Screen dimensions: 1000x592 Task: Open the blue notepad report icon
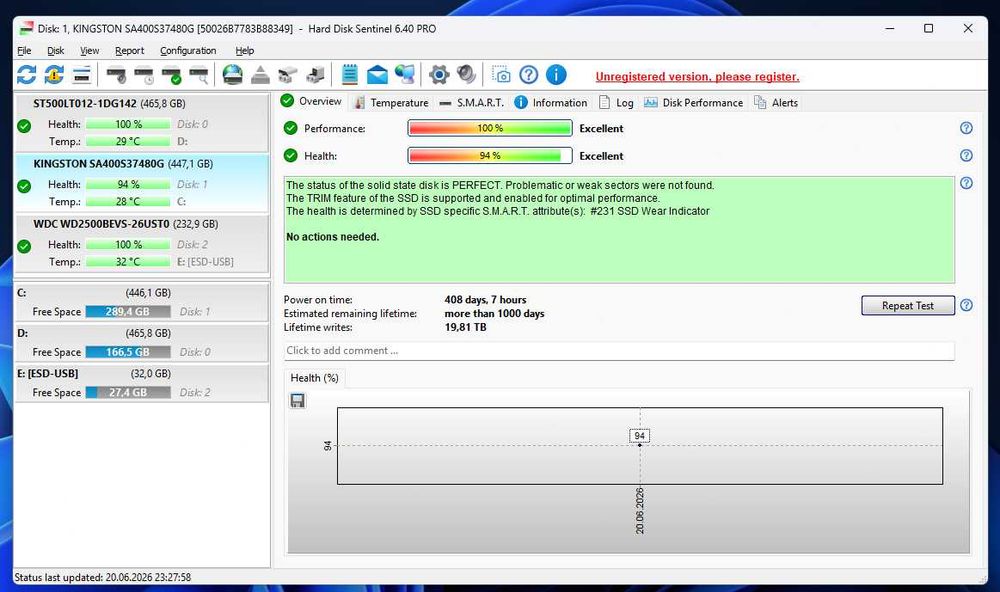point(349,75)
